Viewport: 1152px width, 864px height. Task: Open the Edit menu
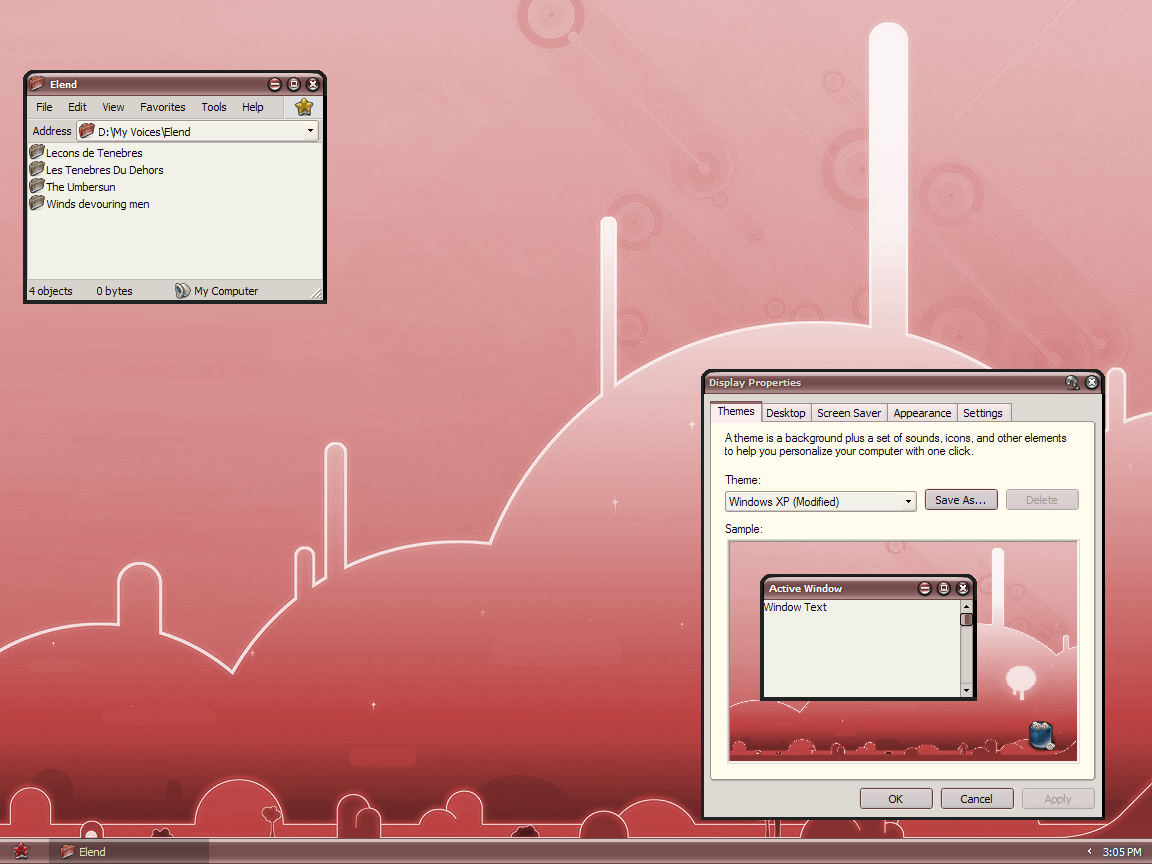point(77,107)
